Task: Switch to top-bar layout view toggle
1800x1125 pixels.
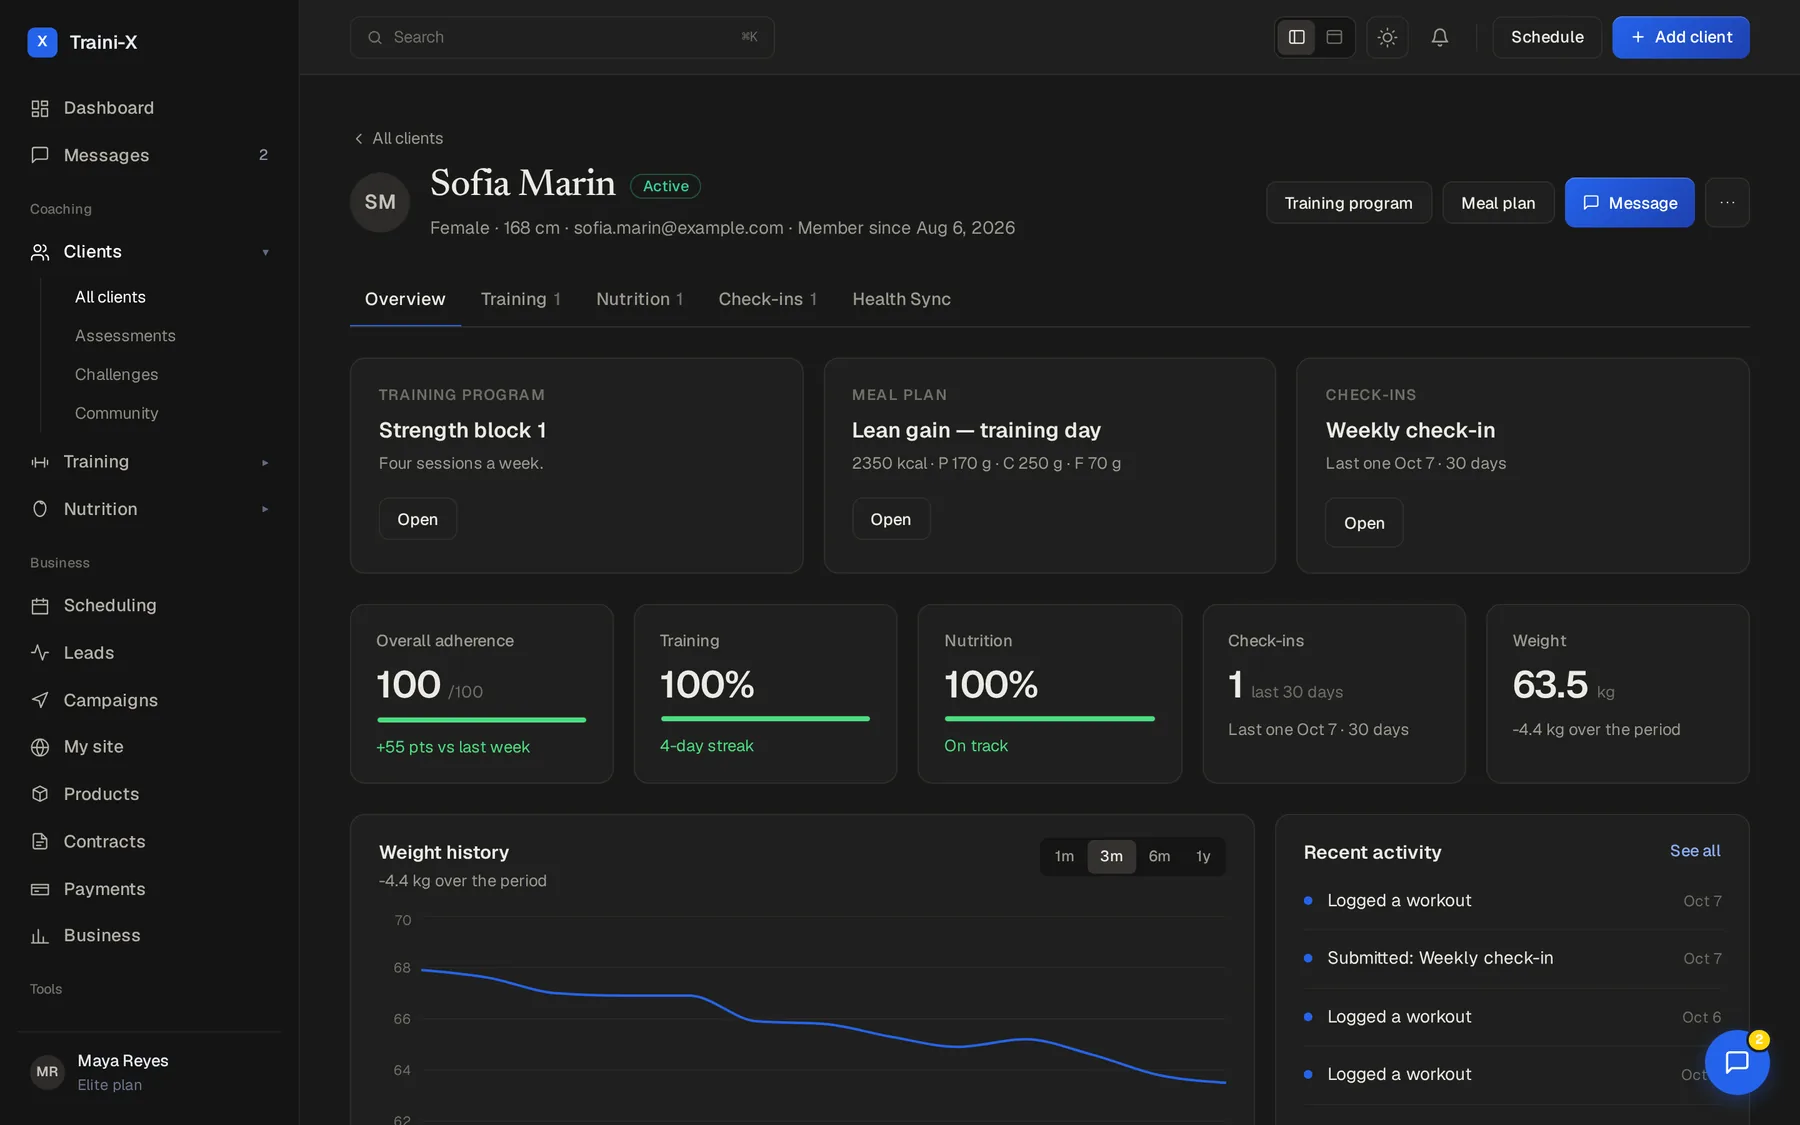Action: 1334,37
